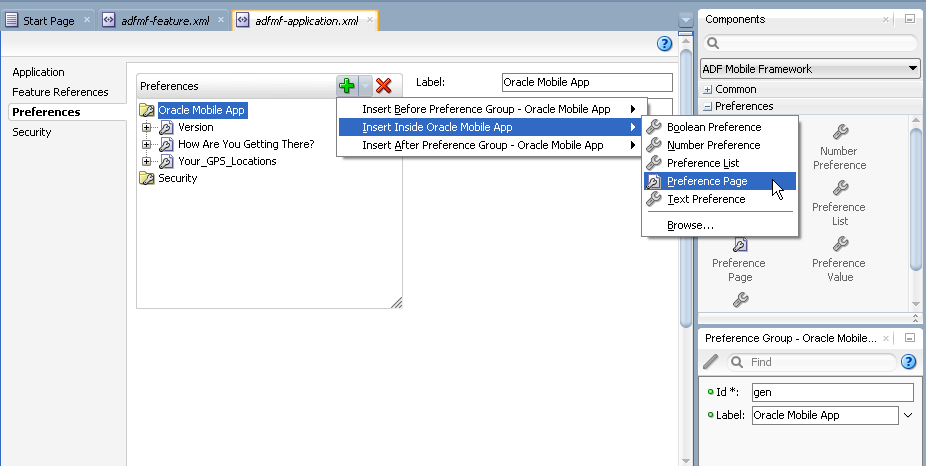
Task: Click wrench icon beside Text Preference
Action: (654, 199)
